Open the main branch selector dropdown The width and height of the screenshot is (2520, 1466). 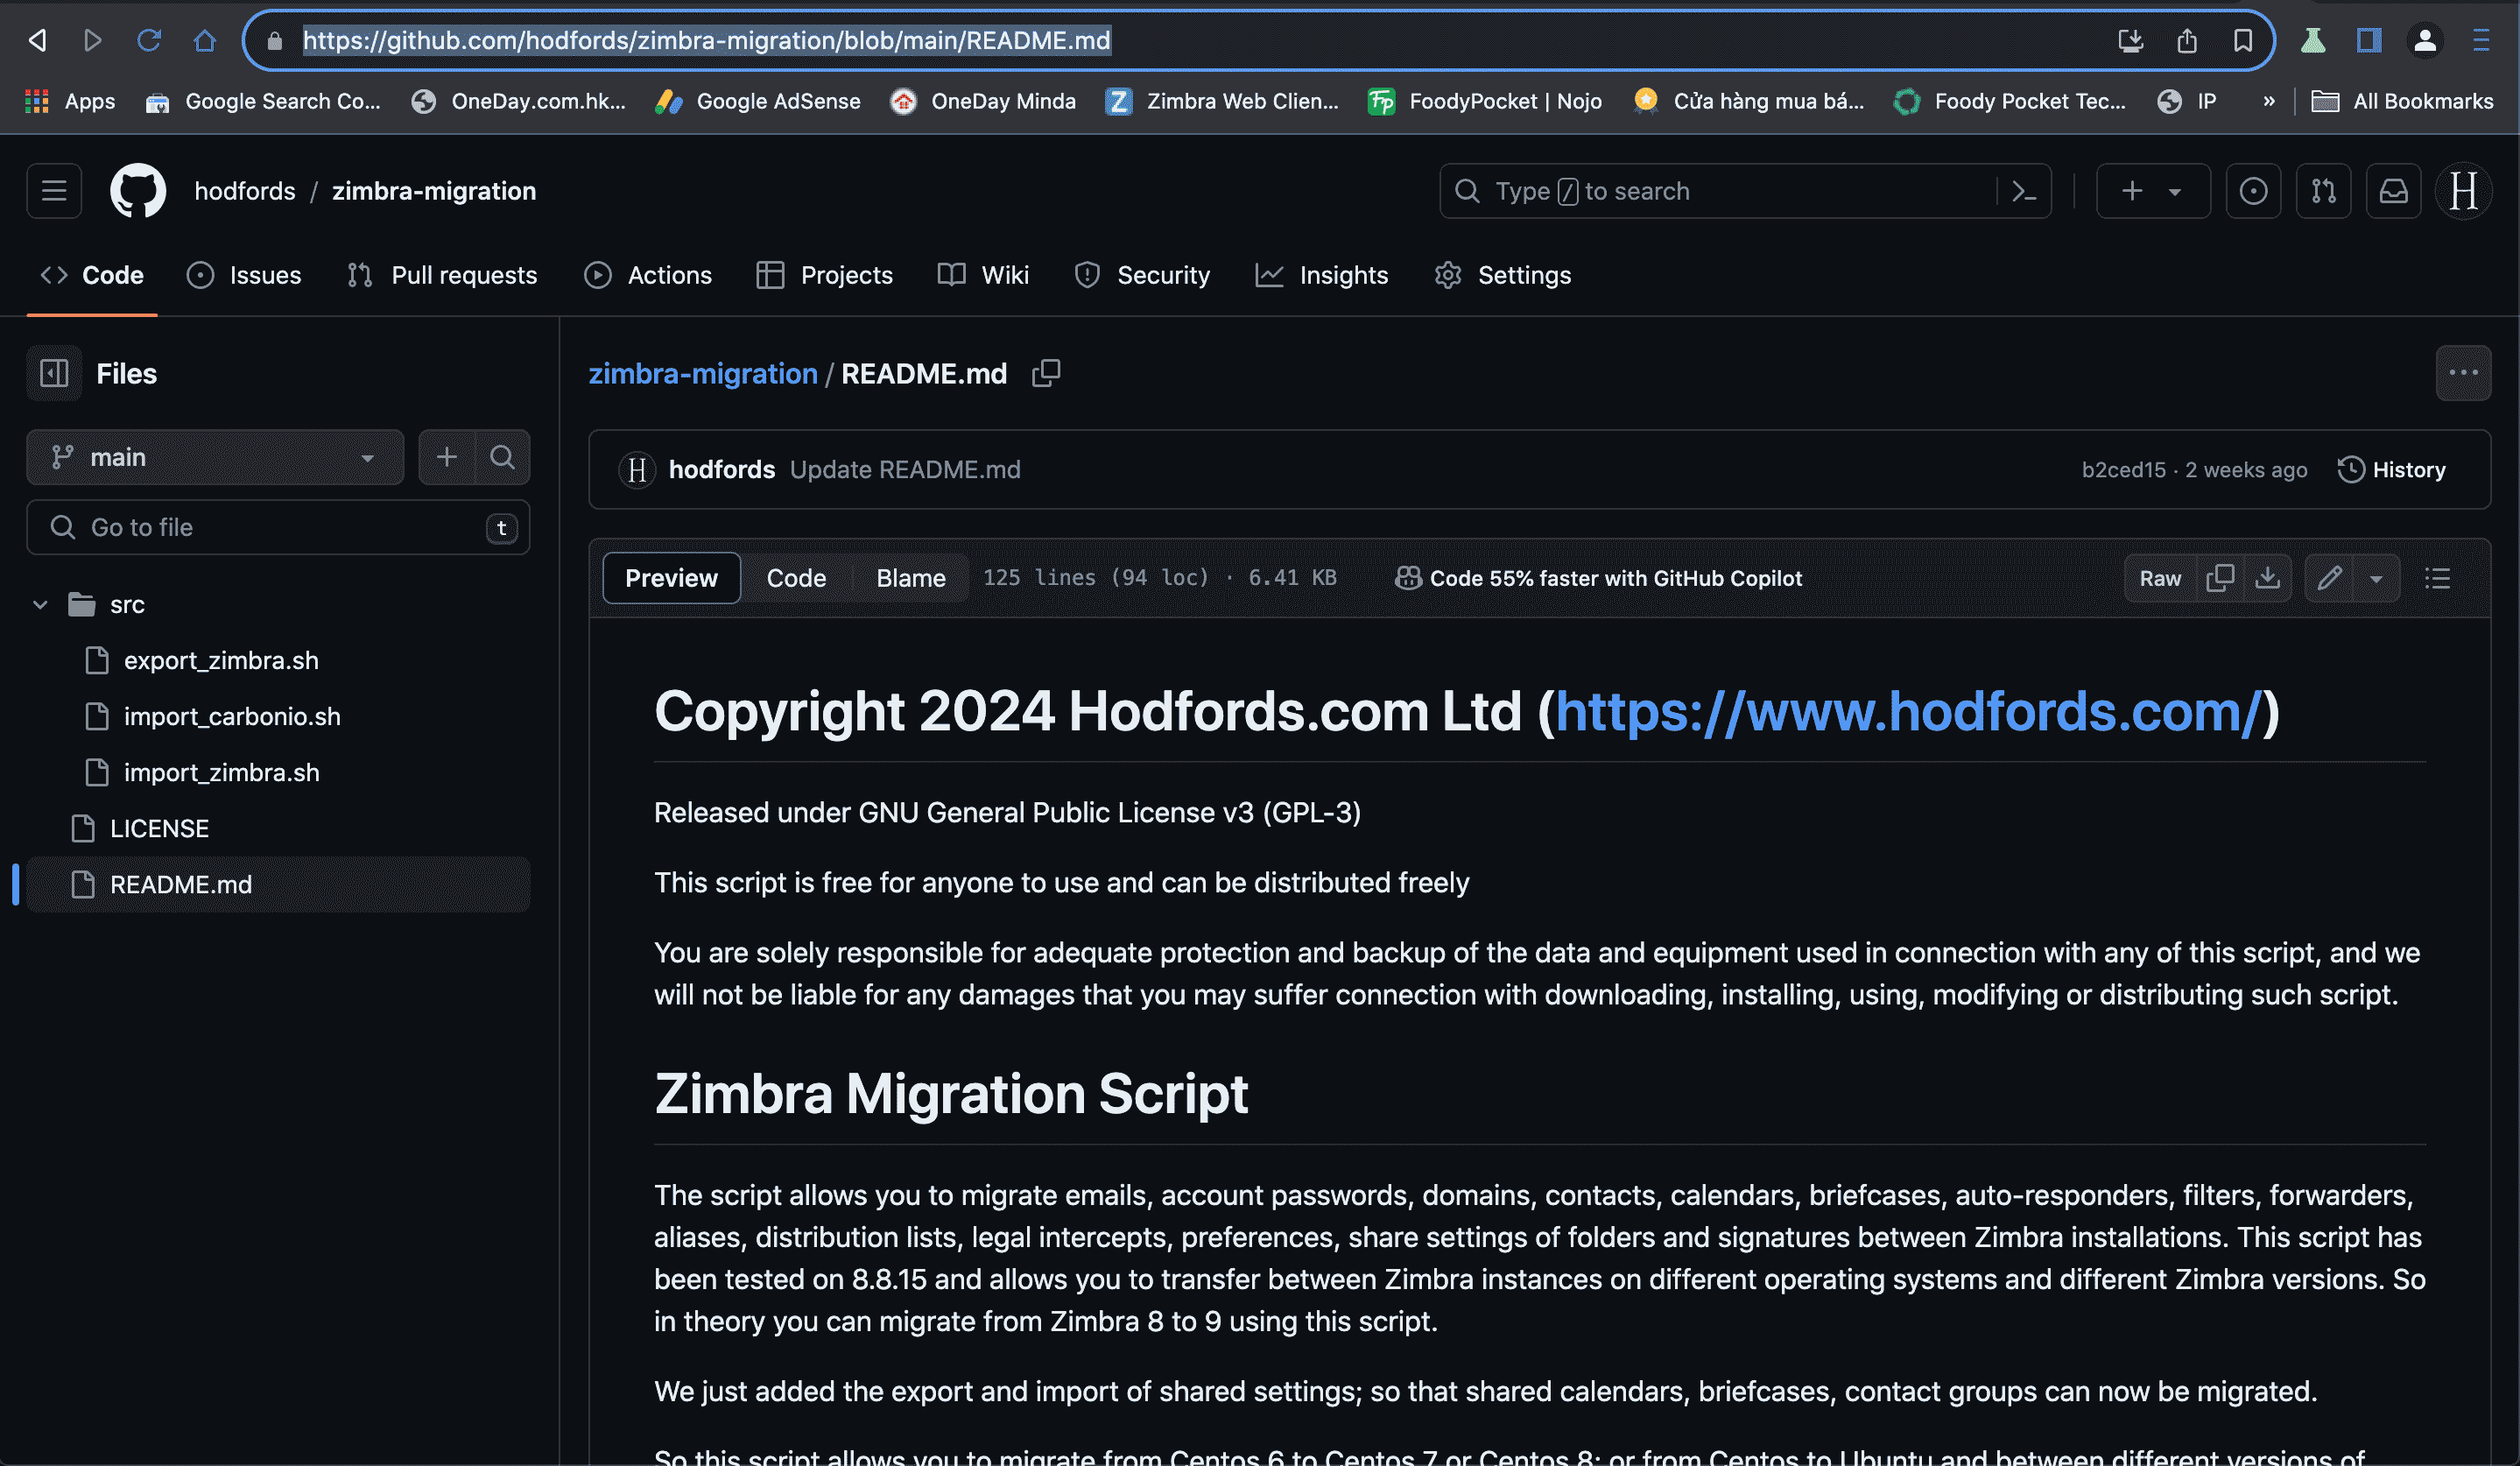tap(215, 457)
